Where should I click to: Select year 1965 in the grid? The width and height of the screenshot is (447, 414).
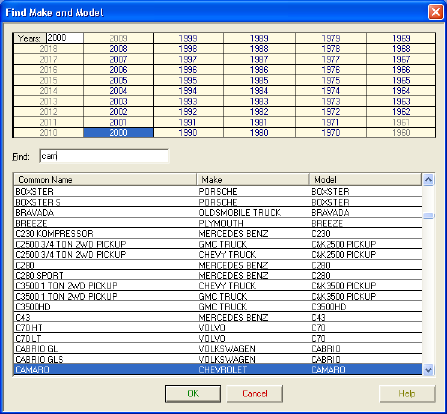[x=401, y=80]
